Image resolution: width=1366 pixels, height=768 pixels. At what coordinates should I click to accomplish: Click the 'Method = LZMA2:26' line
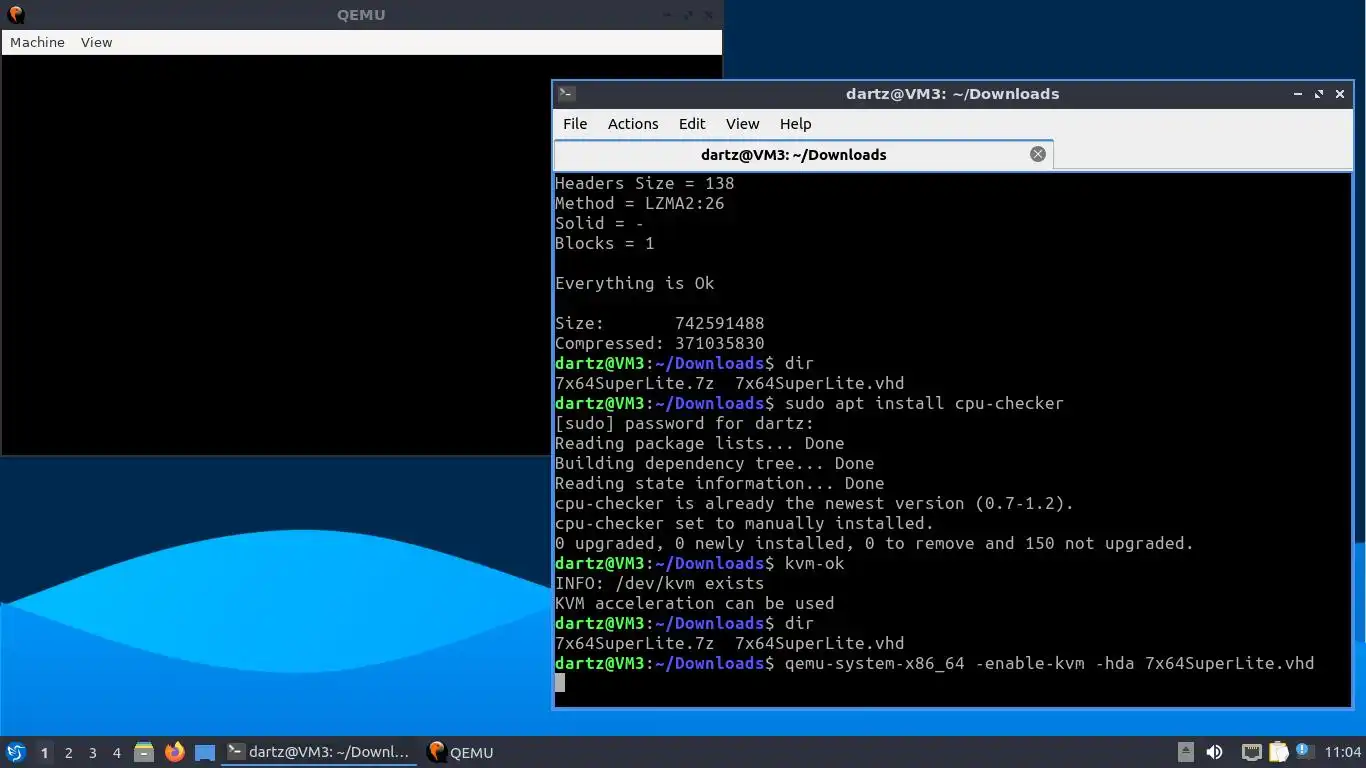tap(640, 203)
